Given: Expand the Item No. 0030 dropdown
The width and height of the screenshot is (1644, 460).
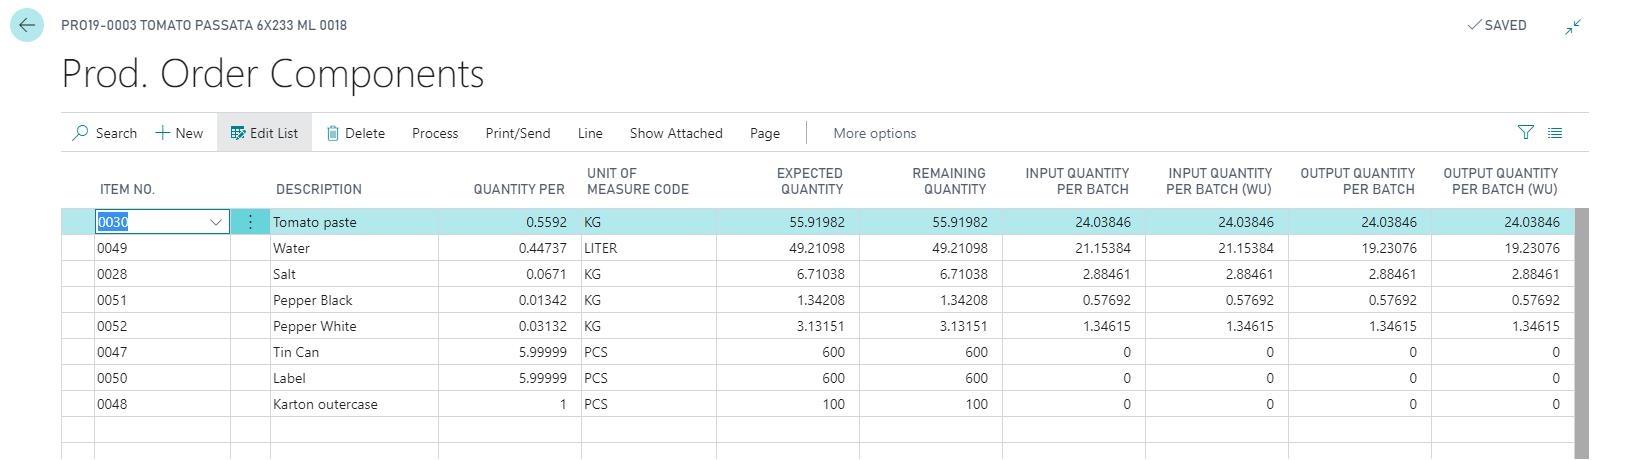Looking at the screenshot, I should 216,222.
